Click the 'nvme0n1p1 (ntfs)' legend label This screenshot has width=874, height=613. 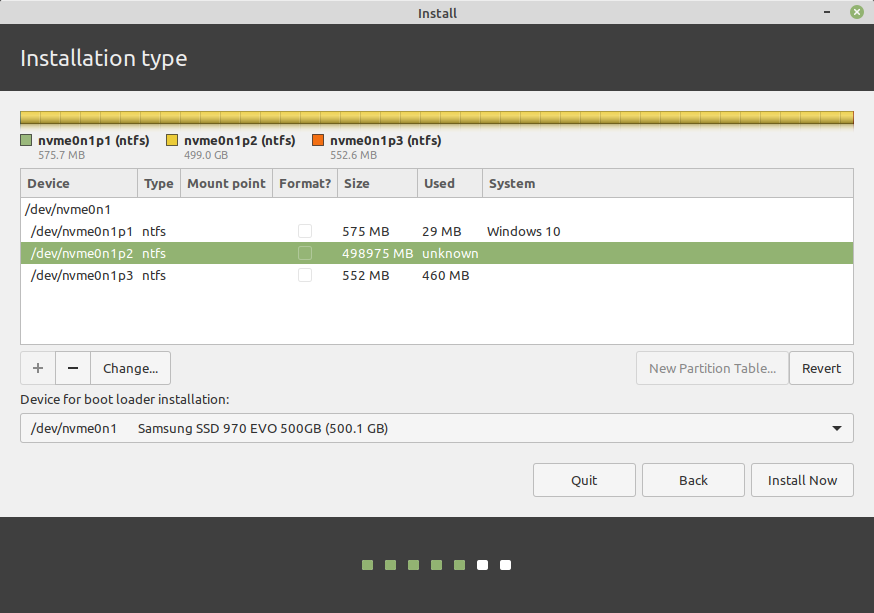[x=94, y=140]
